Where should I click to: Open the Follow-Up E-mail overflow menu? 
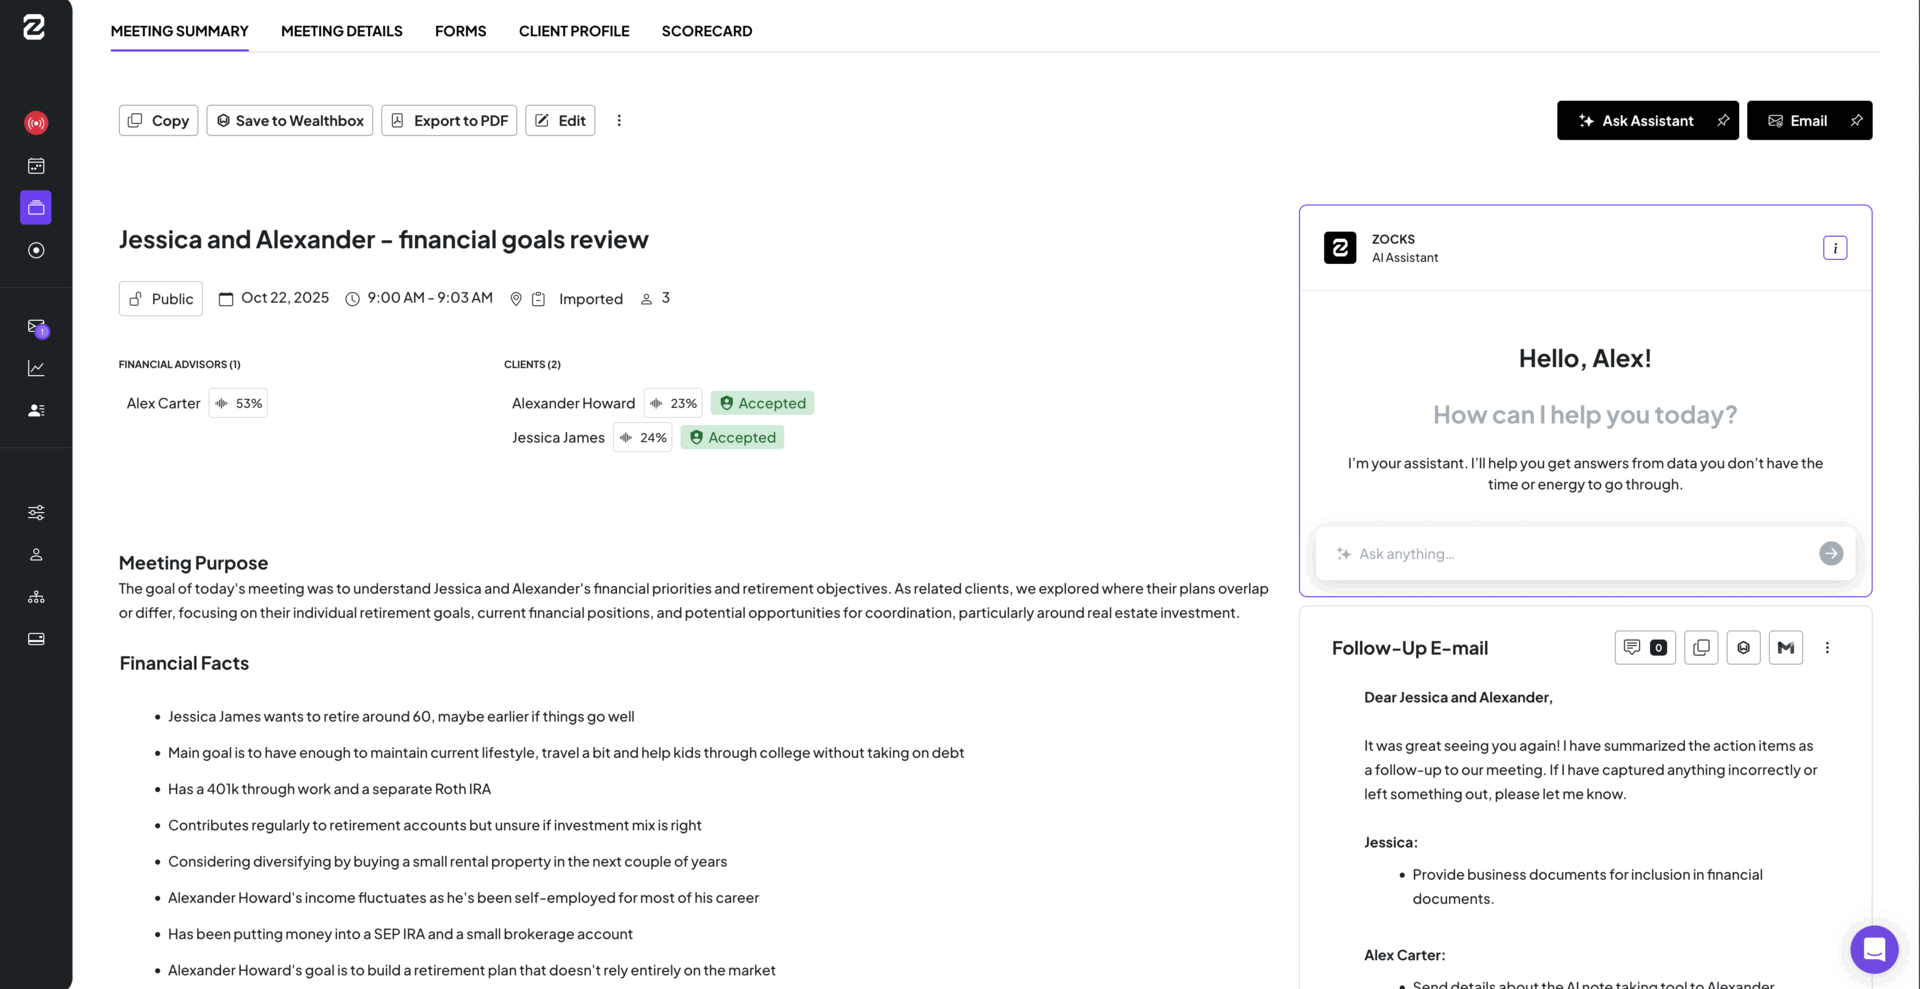point(1827,647)
